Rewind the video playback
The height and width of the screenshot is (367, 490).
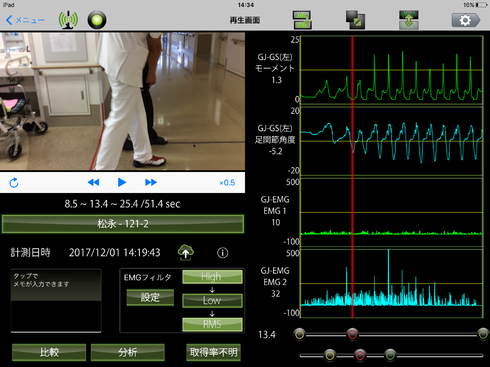pyautogui.click(x=93, y=182)
